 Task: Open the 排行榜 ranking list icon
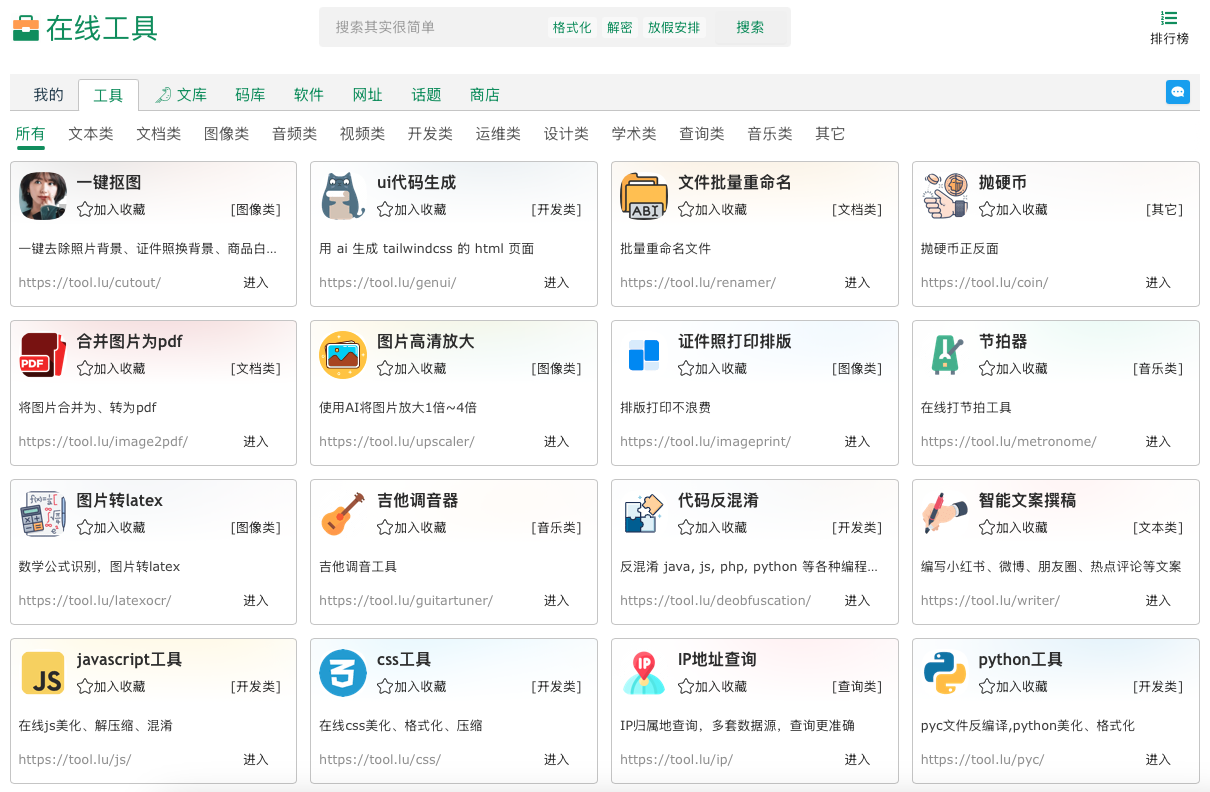click(x=1168, y=18)
